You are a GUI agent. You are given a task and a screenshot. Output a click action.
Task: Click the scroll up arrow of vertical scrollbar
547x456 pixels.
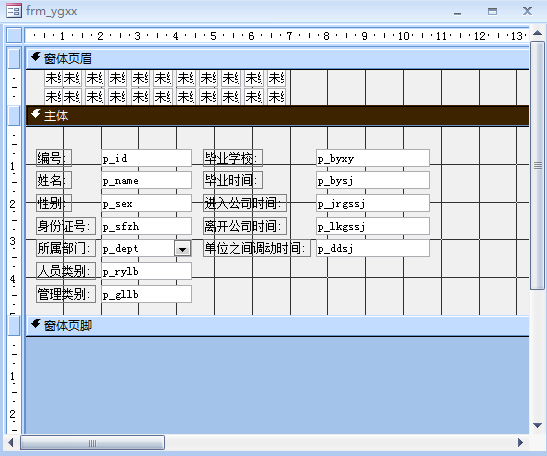(537, 33)
